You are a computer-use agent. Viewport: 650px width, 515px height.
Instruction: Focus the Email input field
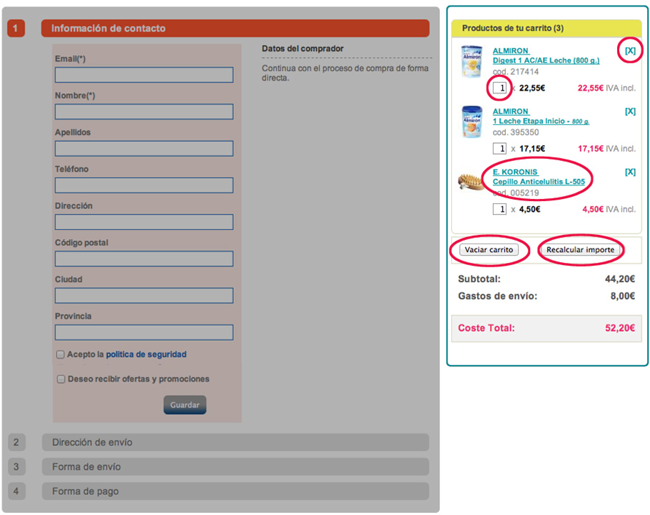(144, 75)
